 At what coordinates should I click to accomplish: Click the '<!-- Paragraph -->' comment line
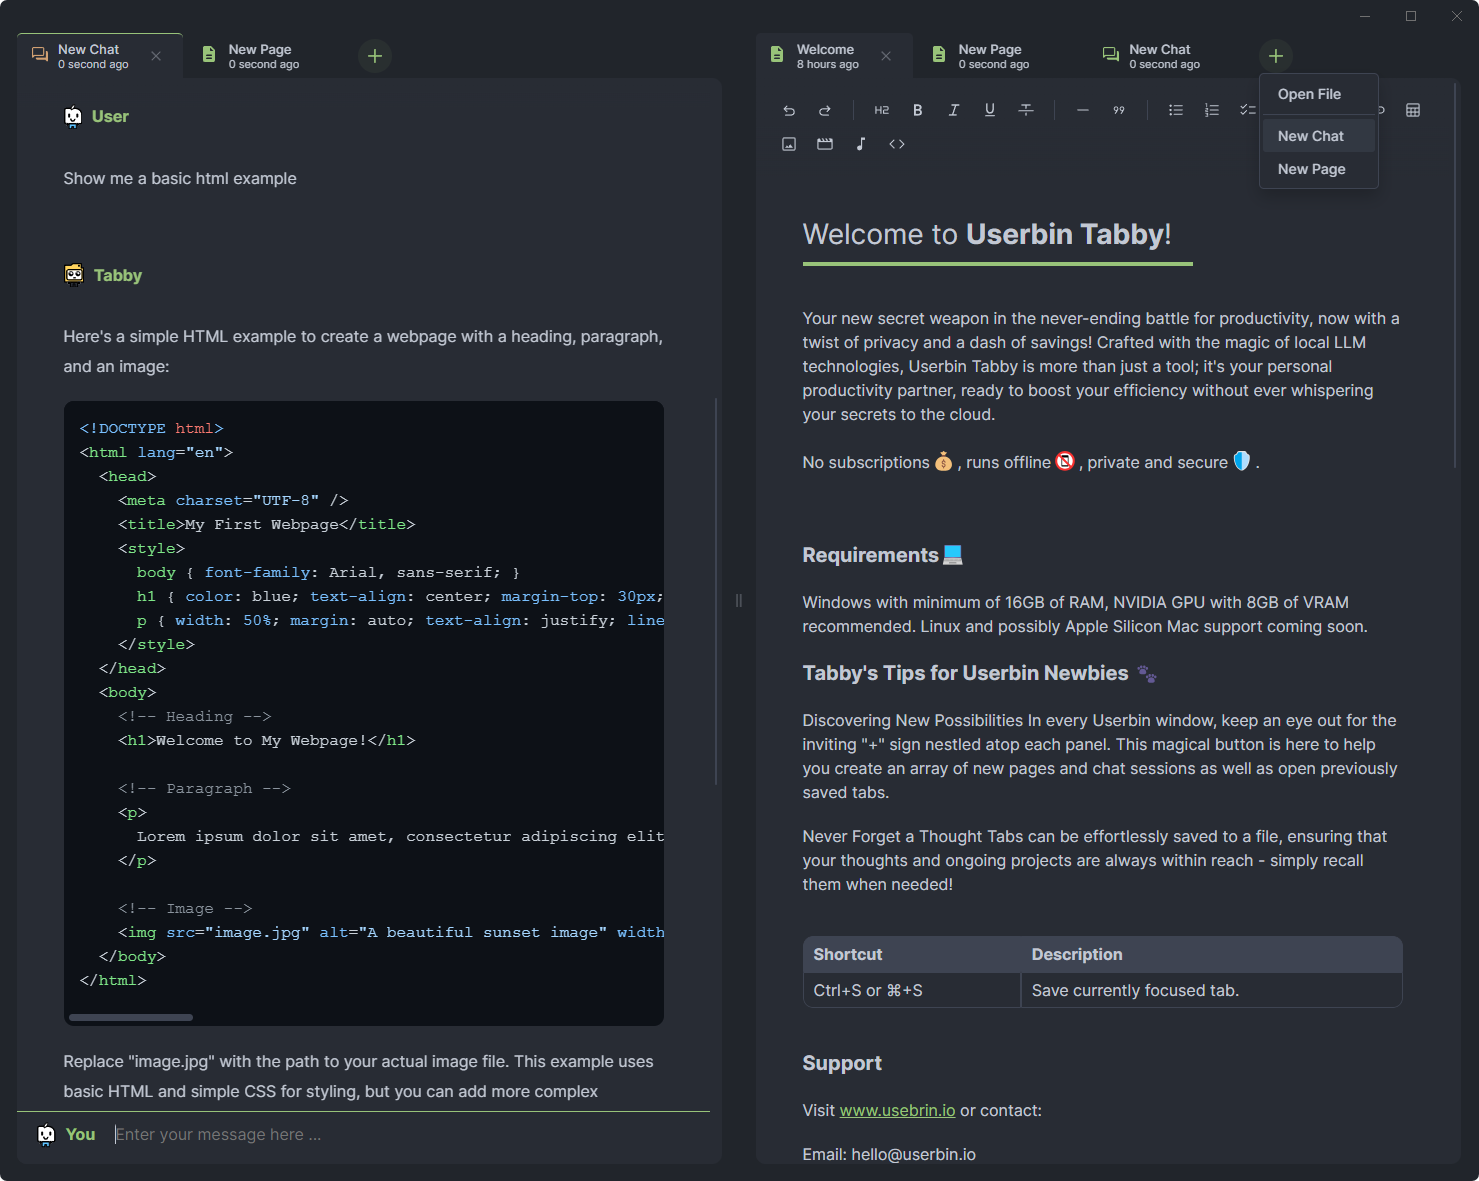tap(204, 788)
